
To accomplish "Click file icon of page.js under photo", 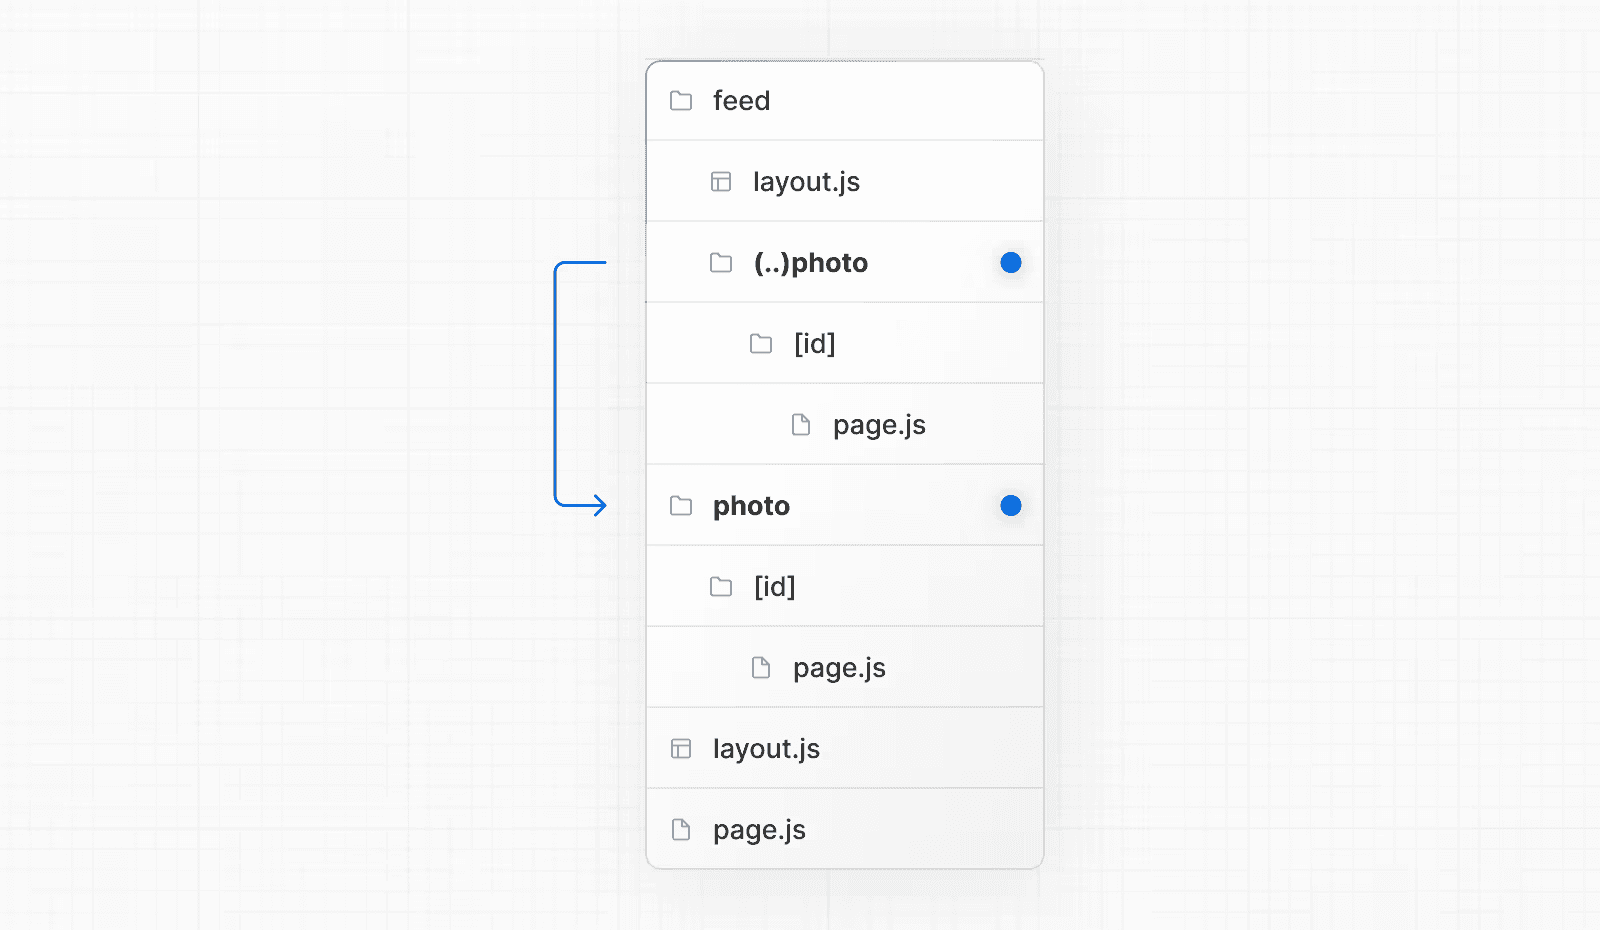I will pos(761,668).
